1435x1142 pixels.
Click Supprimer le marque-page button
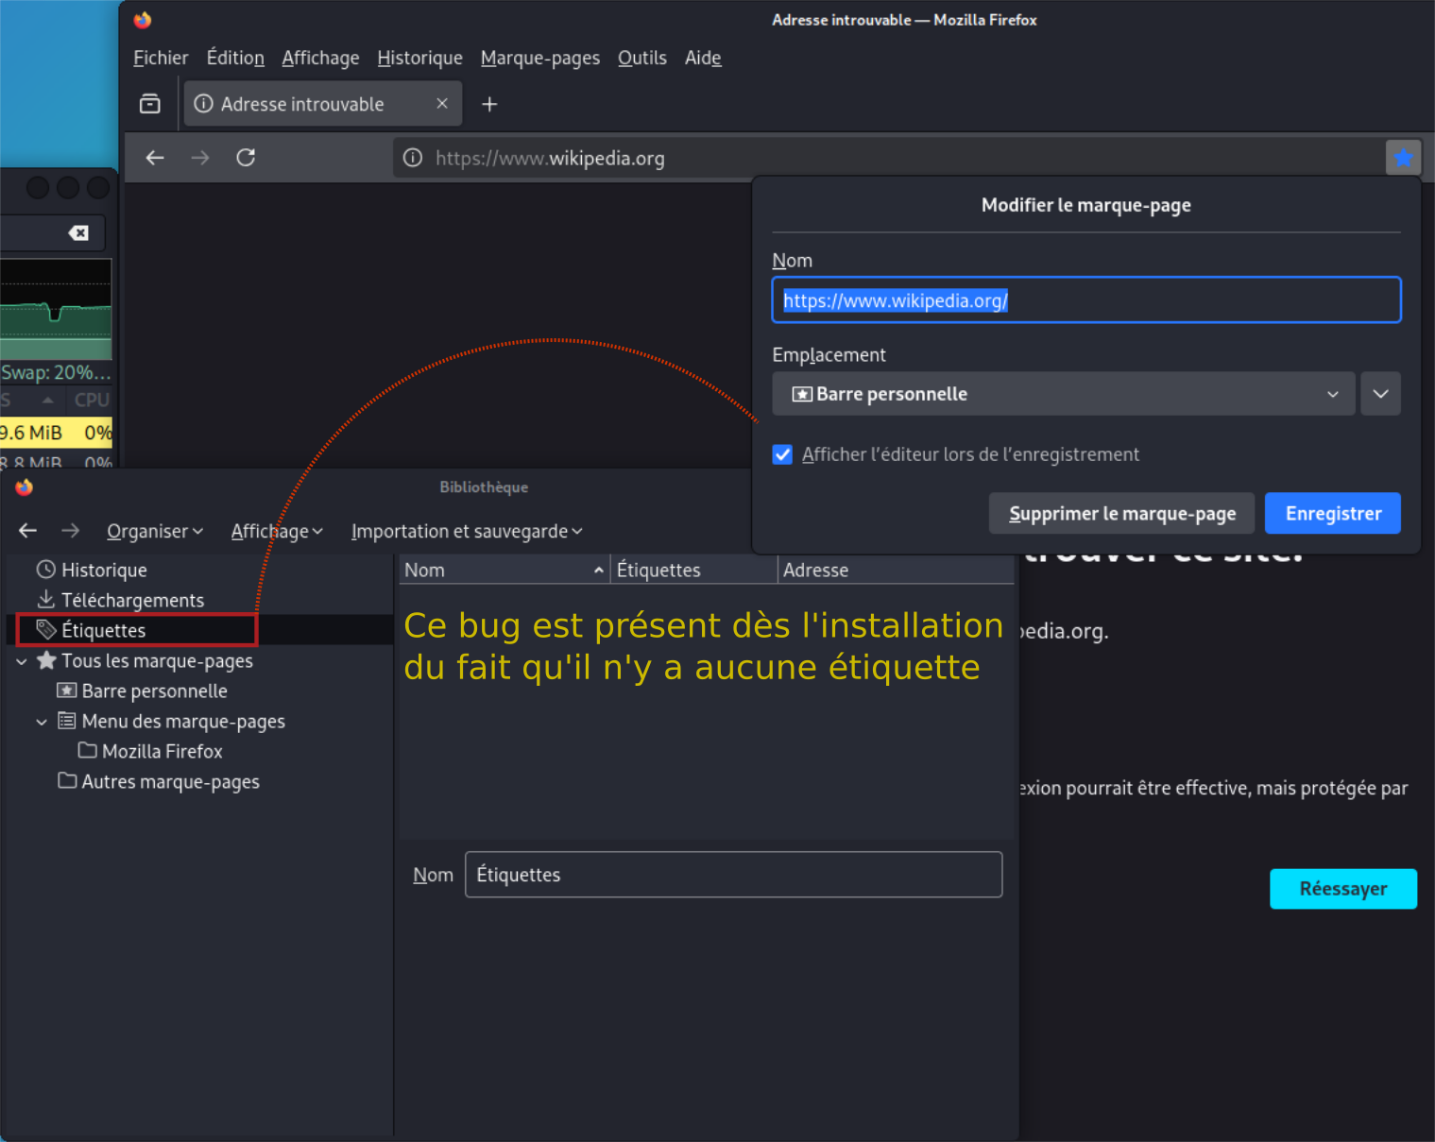[x=1122, y=513]
